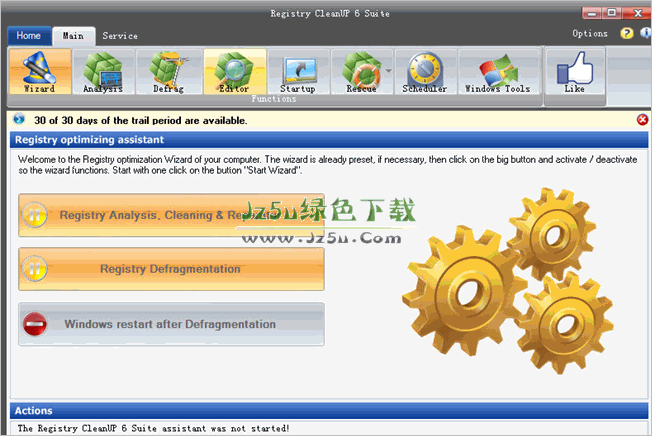Open the Startup manager

coord(298,71)
